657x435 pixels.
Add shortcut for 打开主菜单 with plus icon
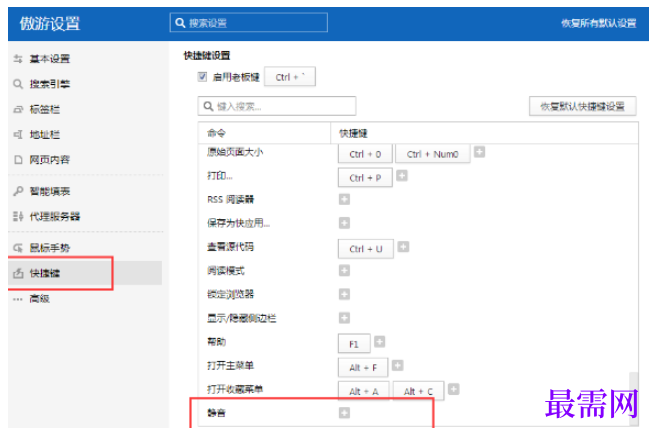[398, 366]
